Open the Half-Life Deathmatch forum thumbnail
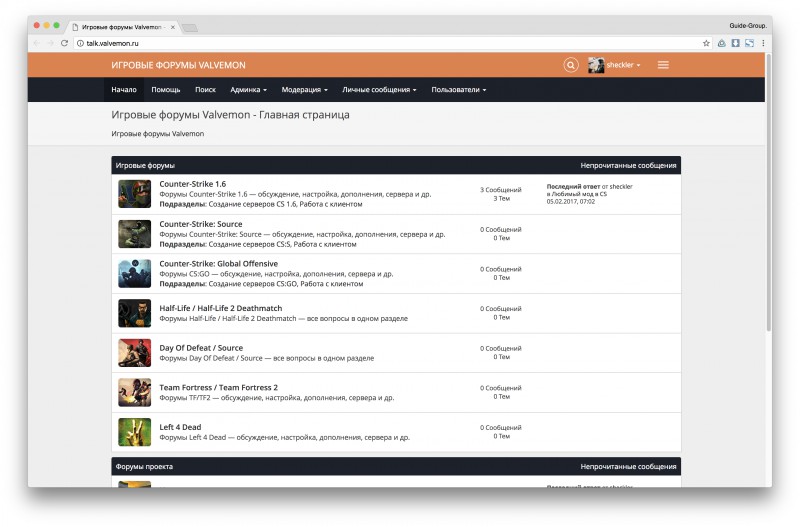Screen dimensions: 800x527 pyautogui.click(x=135, y=313)
